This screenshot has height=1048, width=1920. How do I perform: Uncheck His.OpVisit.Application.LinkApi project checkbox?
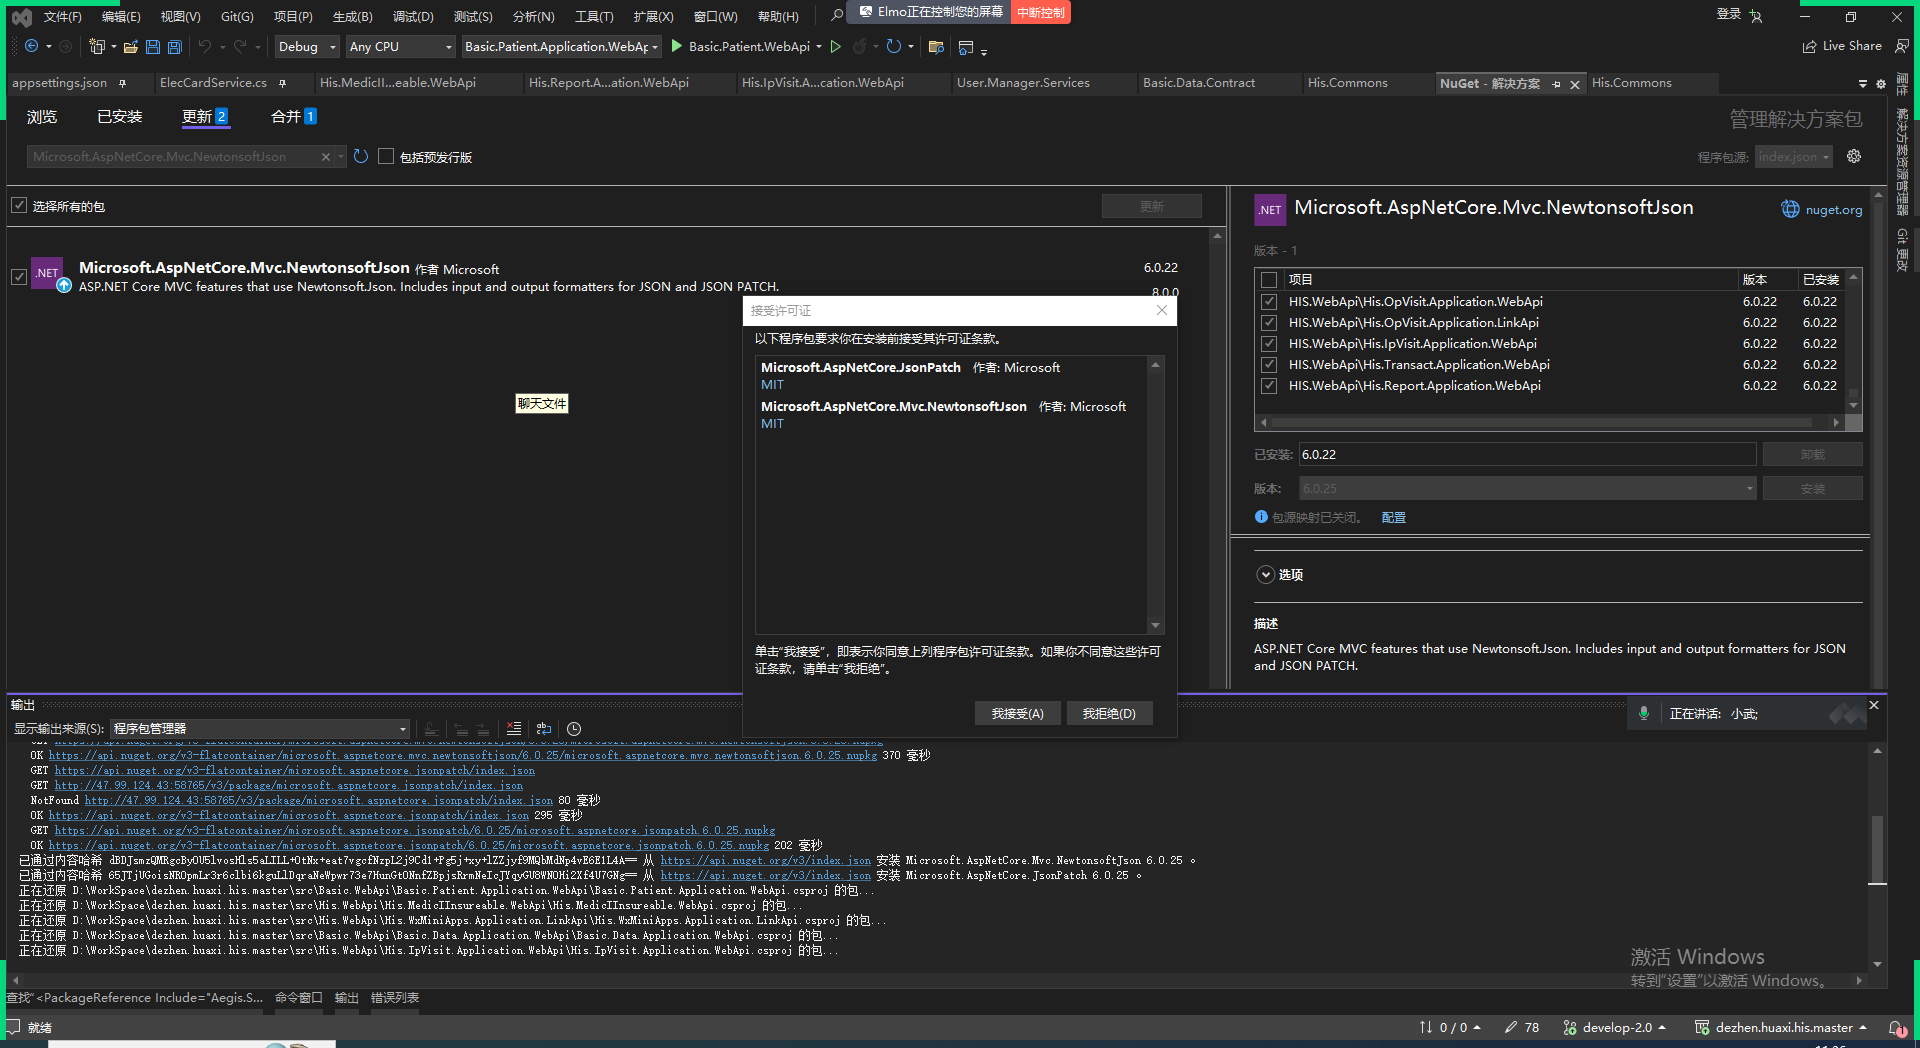click(x=1268, y=322)
